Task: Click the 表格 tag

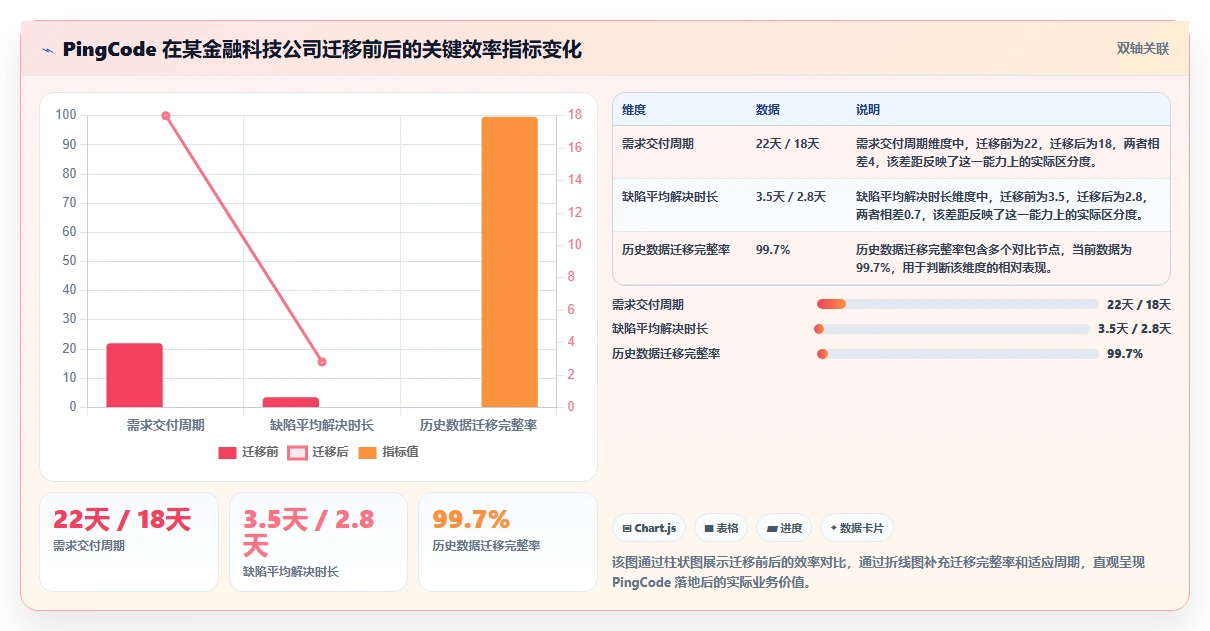Action: (721, 528)
